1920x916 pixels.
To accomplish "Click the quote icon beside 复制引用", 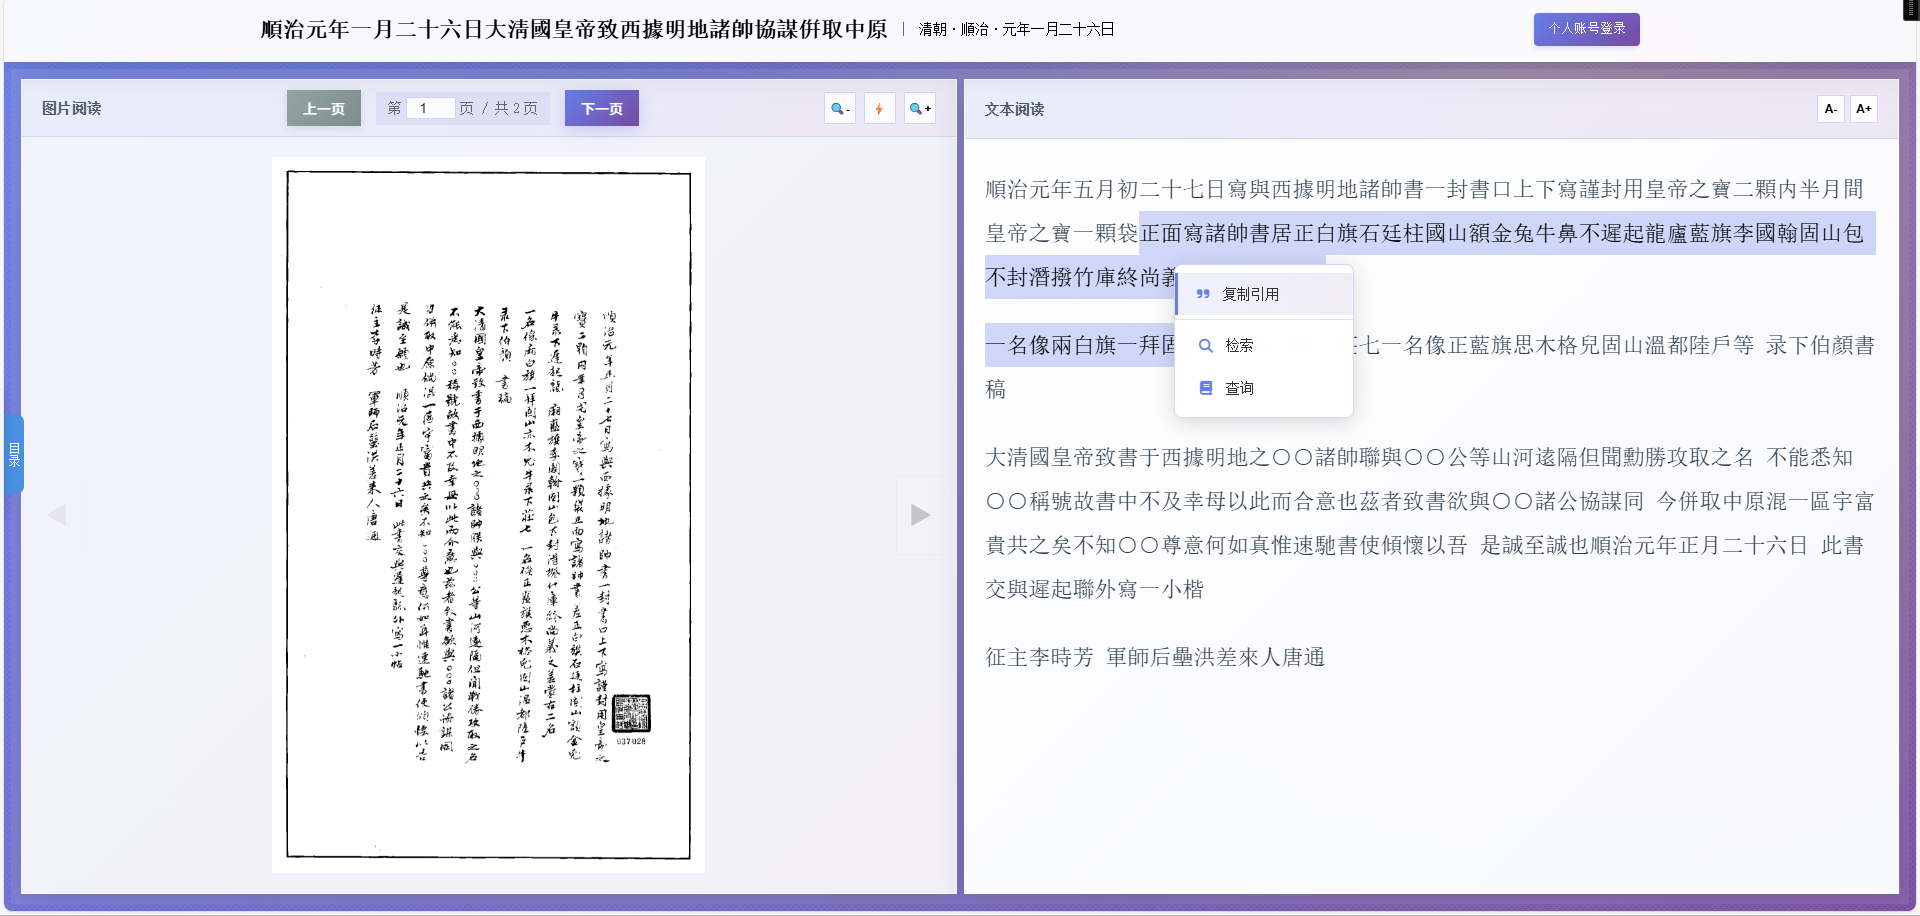I will [1204, 294].
